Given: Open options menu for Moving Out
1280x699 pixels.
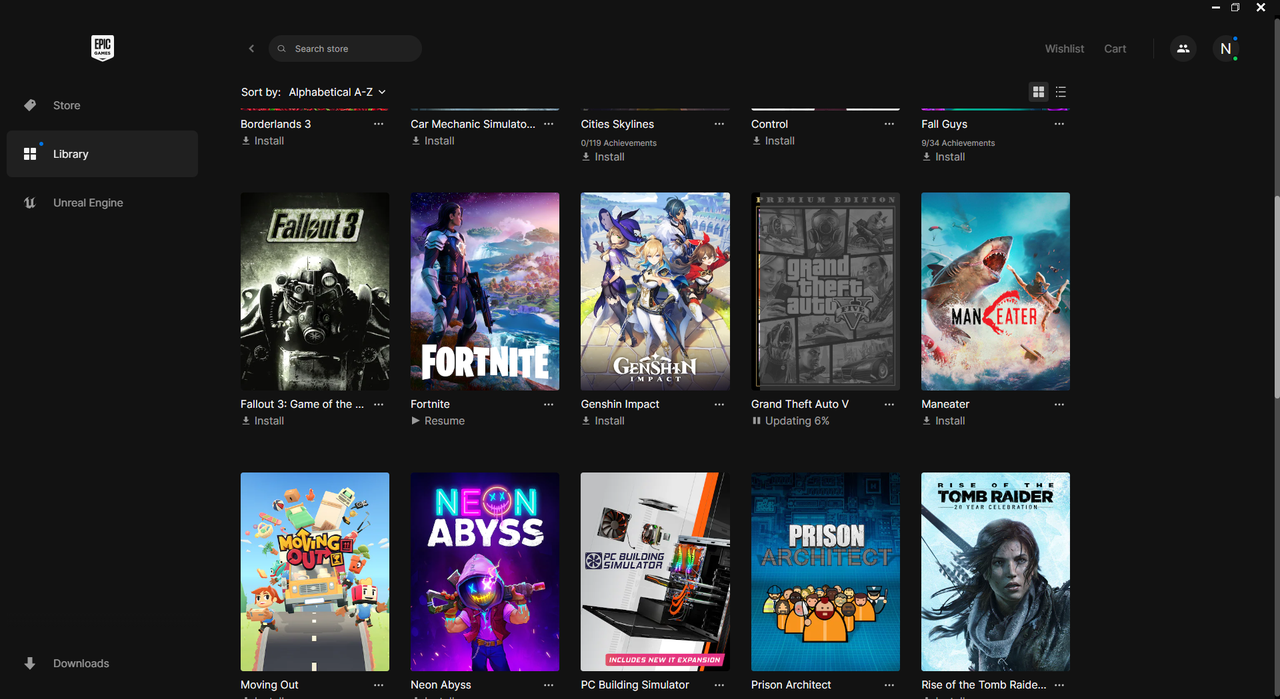Looking at the screenshot, I should click(x=378, y=685).
